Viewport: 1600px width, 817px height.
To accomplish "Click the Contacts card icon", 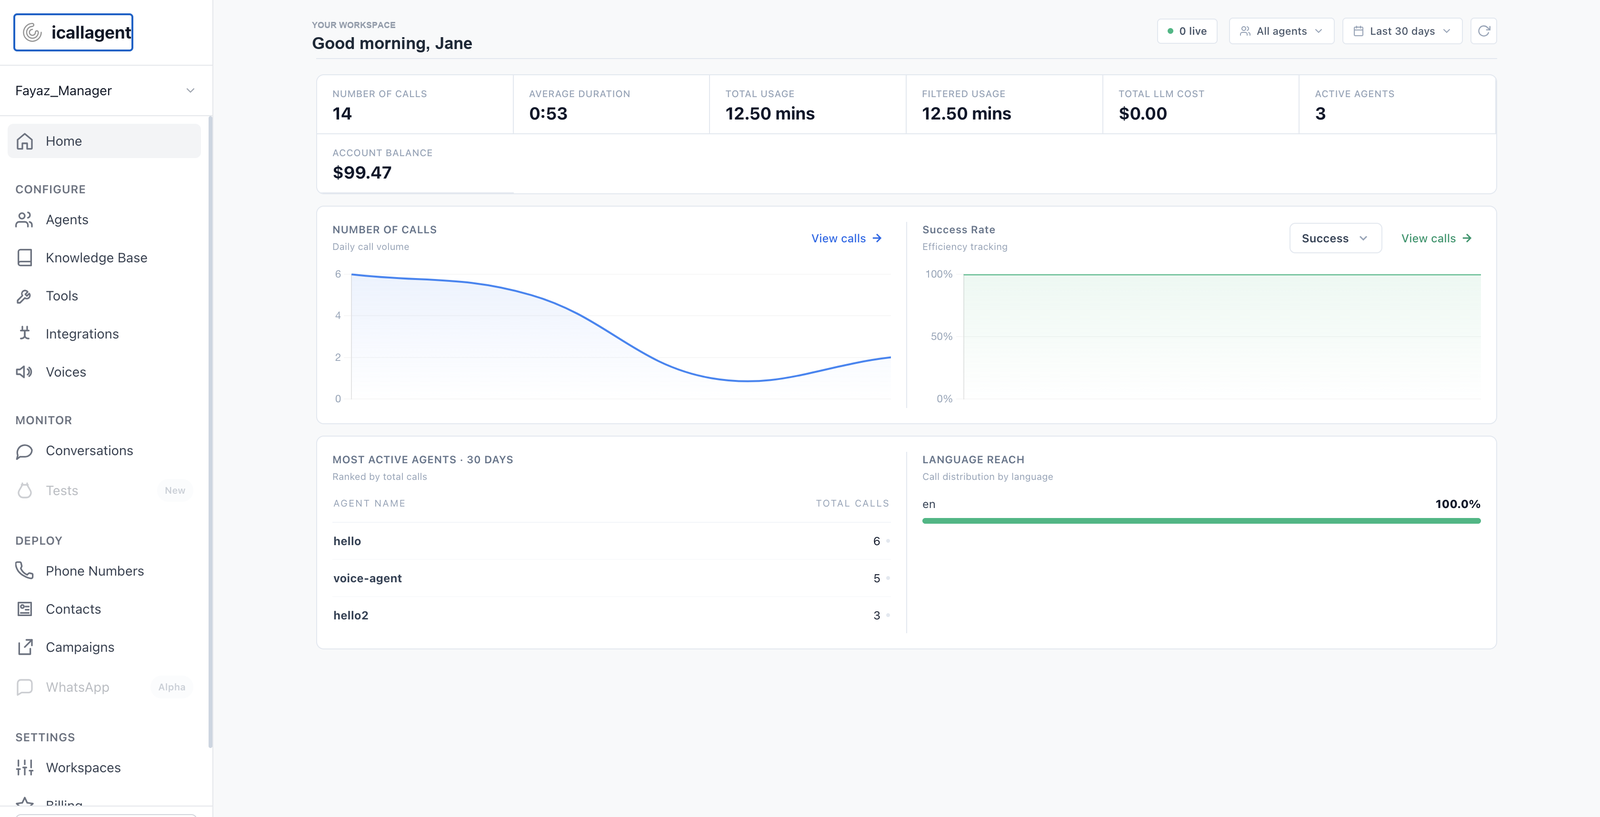I will (x=25, y=609).
